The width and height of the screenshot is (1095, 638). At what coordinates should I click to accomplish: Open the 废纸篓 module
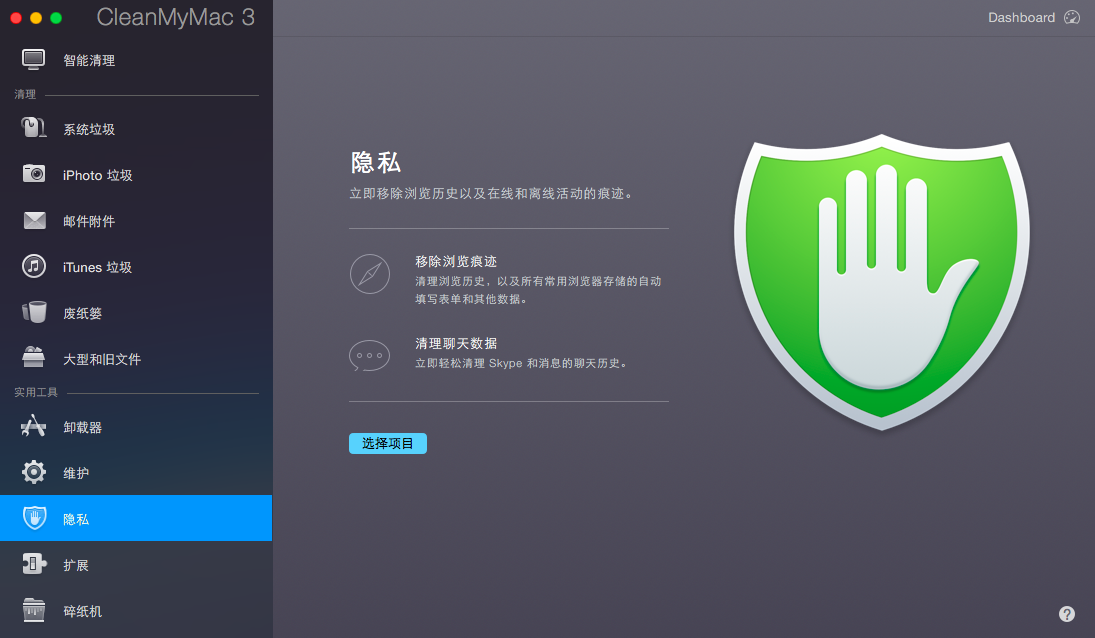tap(136, 313)
